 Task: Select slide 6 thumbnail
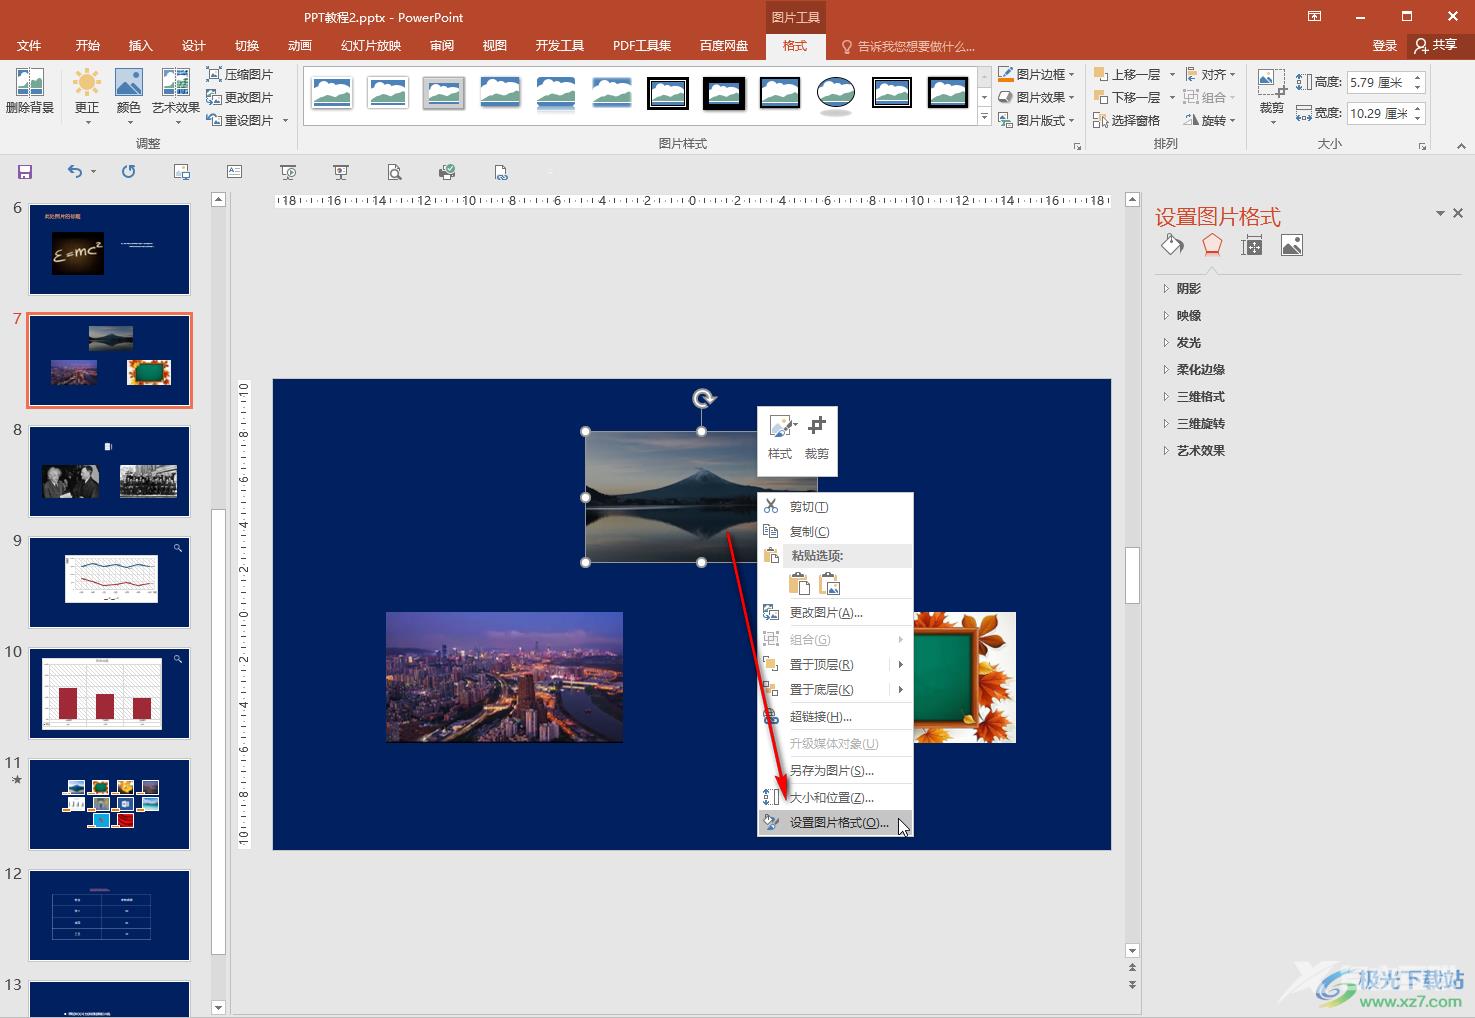coord(109,249)
